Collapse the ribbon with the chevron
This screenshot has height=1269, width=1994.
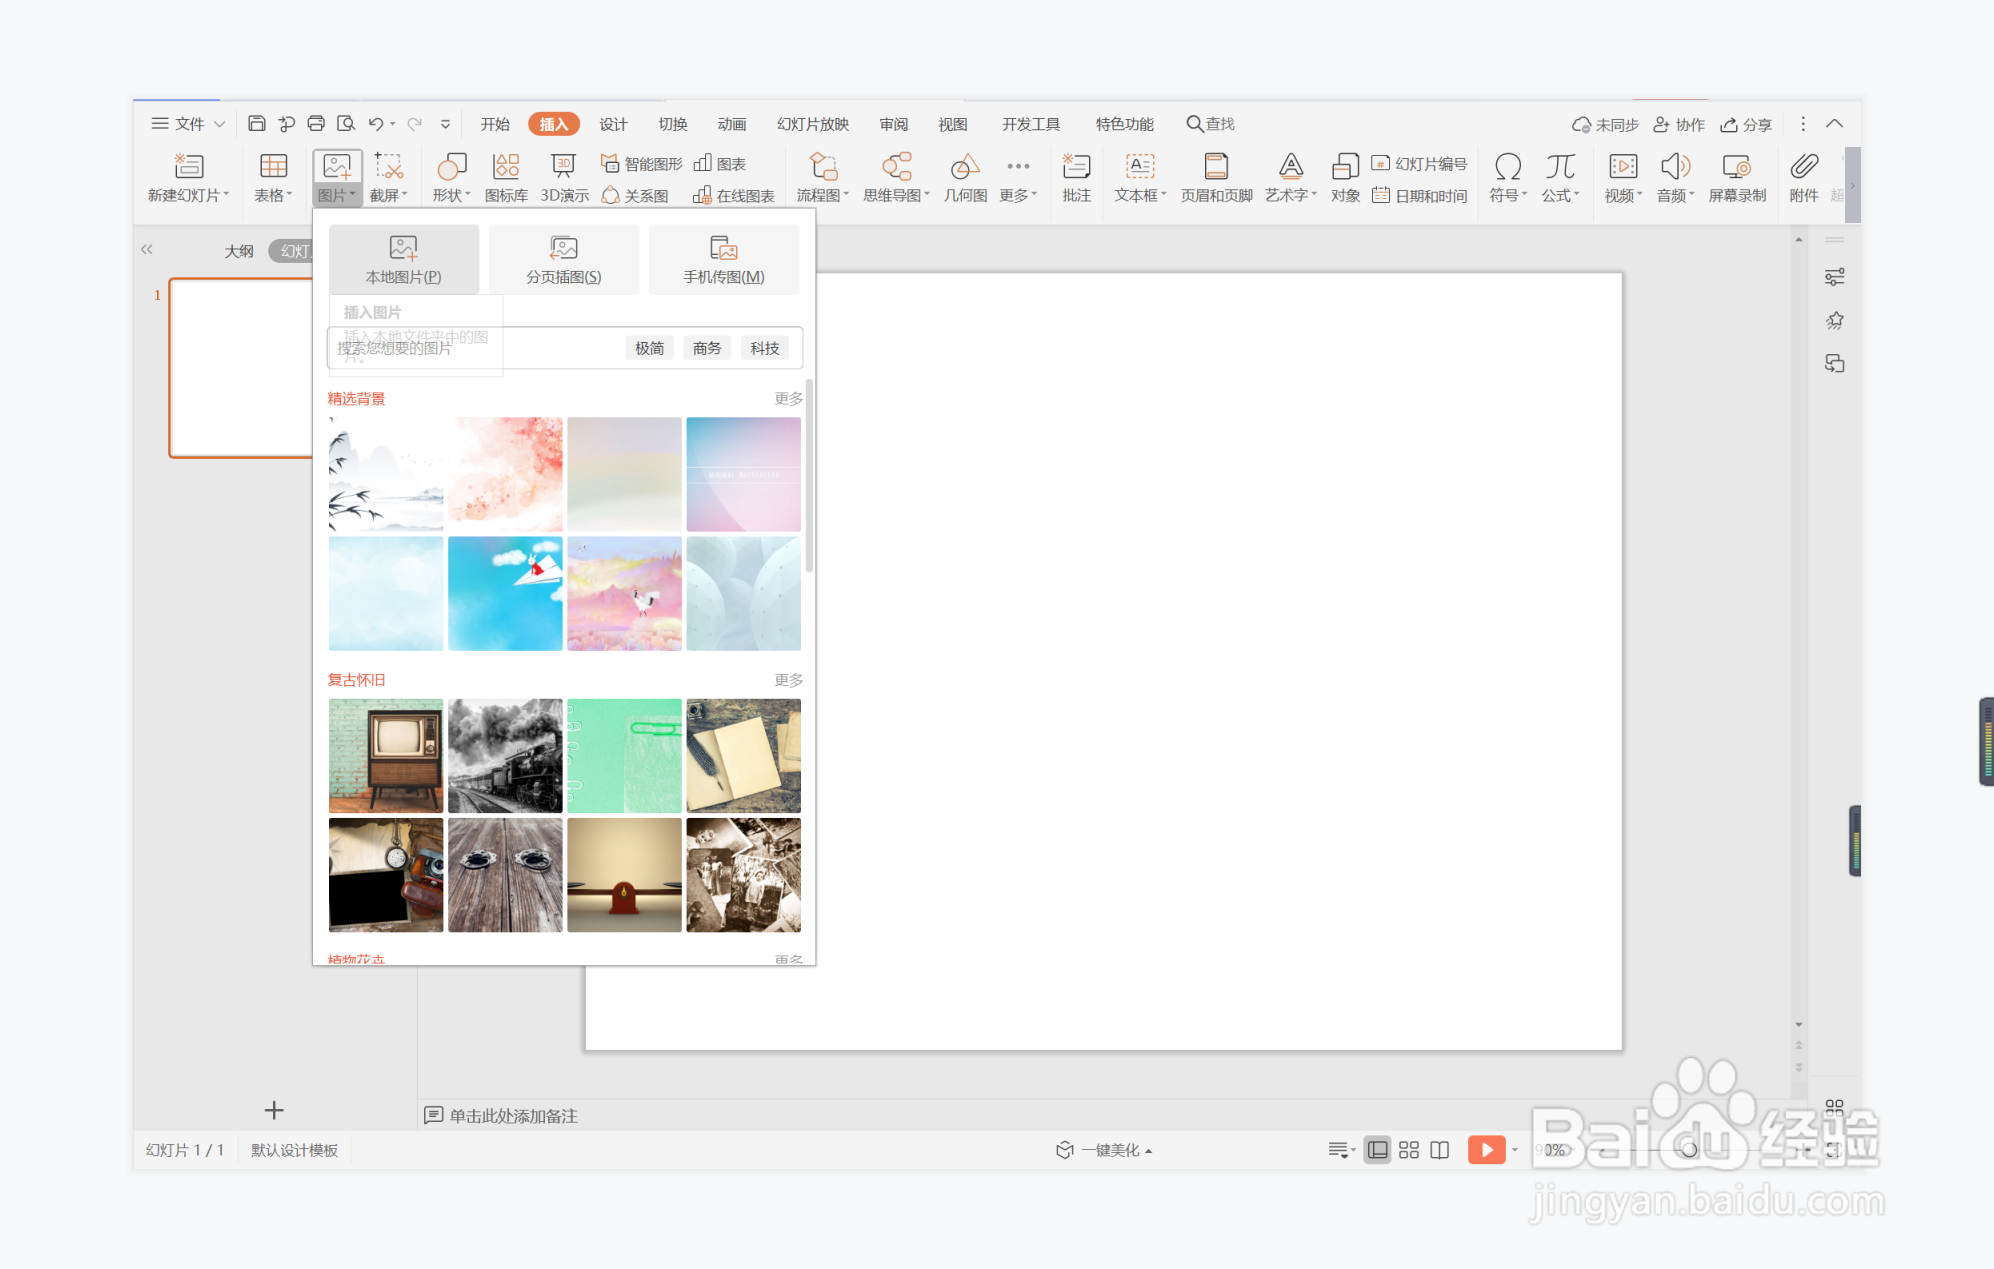1835,124
